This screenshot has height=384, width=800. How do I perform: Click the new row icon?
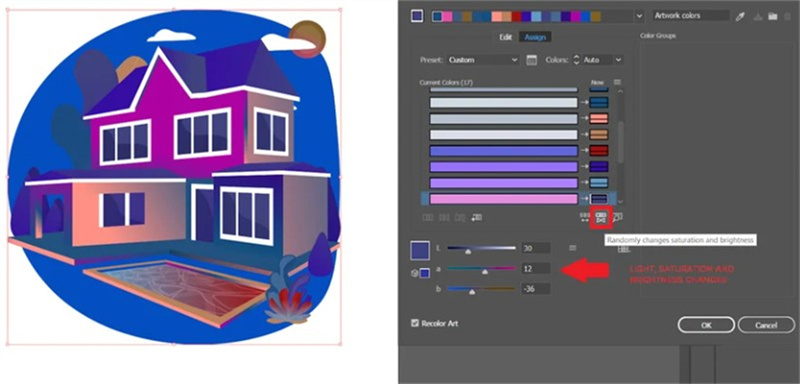tap(477, 218)
